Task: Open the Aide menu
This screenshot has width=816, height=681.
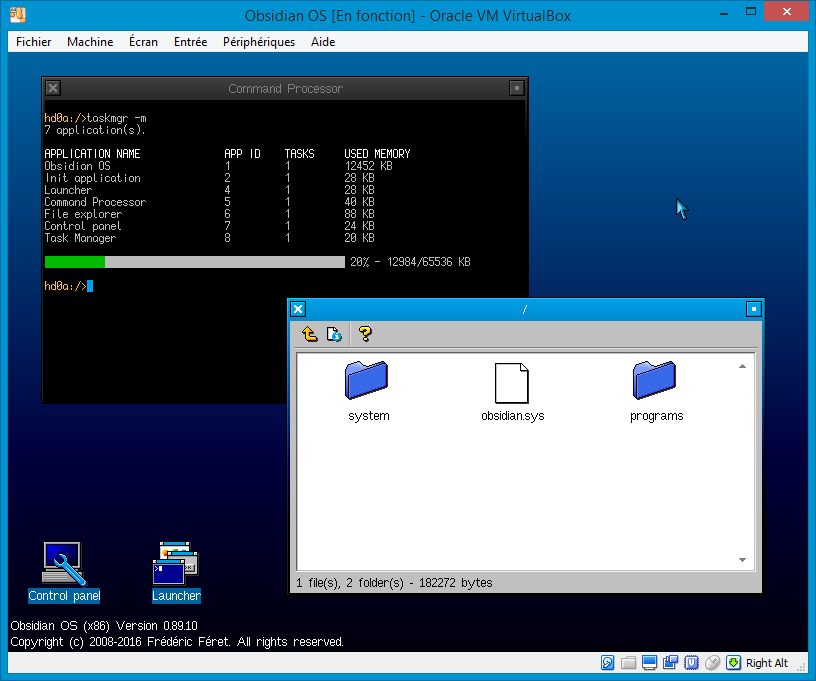Action: tap(323, 42)
